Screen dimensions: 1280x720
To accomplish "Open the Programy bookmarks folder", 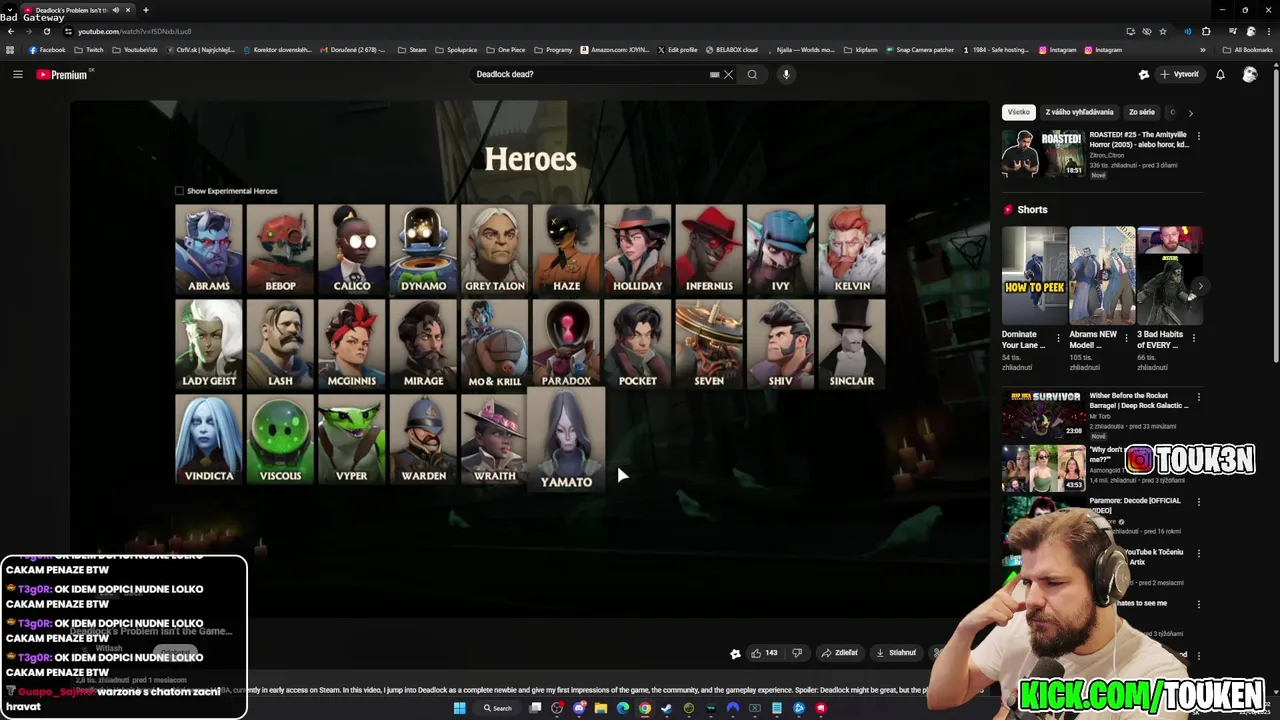I will click(554, 50).
